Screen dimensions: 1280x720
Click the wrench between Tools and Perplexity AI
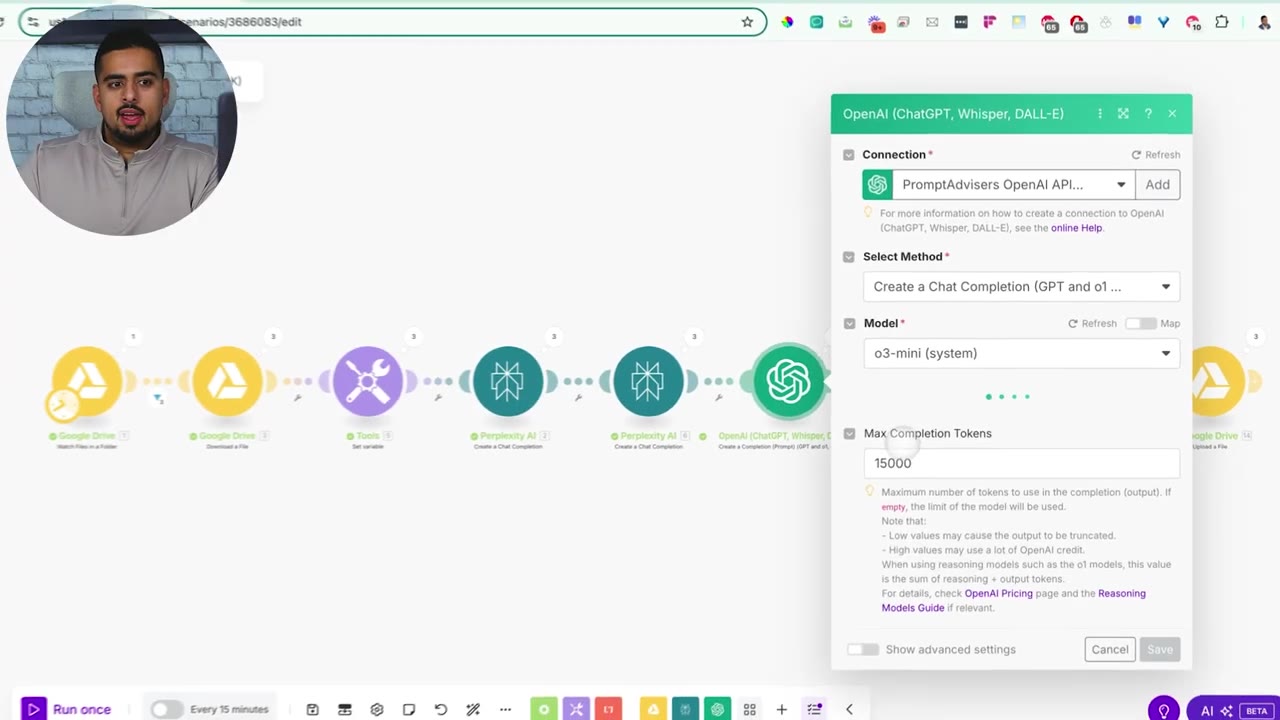[438, 398]
